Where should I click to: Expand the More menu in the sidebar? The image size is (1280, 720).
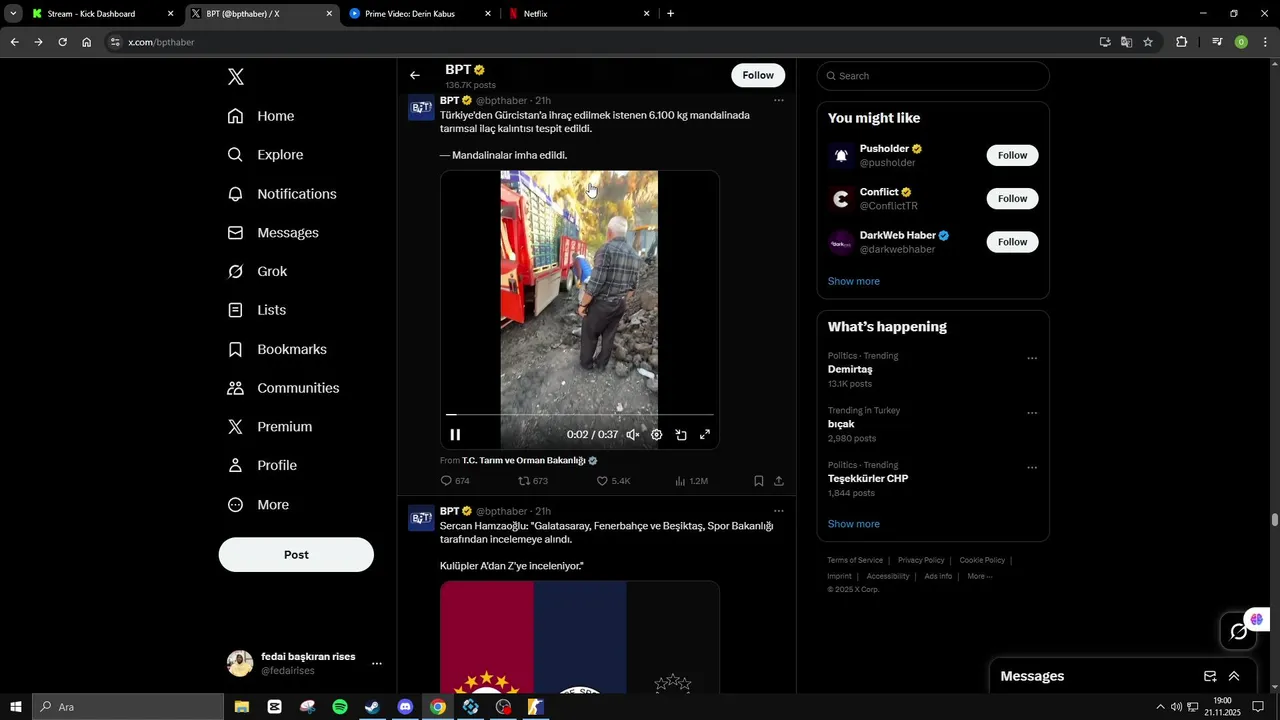click(x=258, y=505)
